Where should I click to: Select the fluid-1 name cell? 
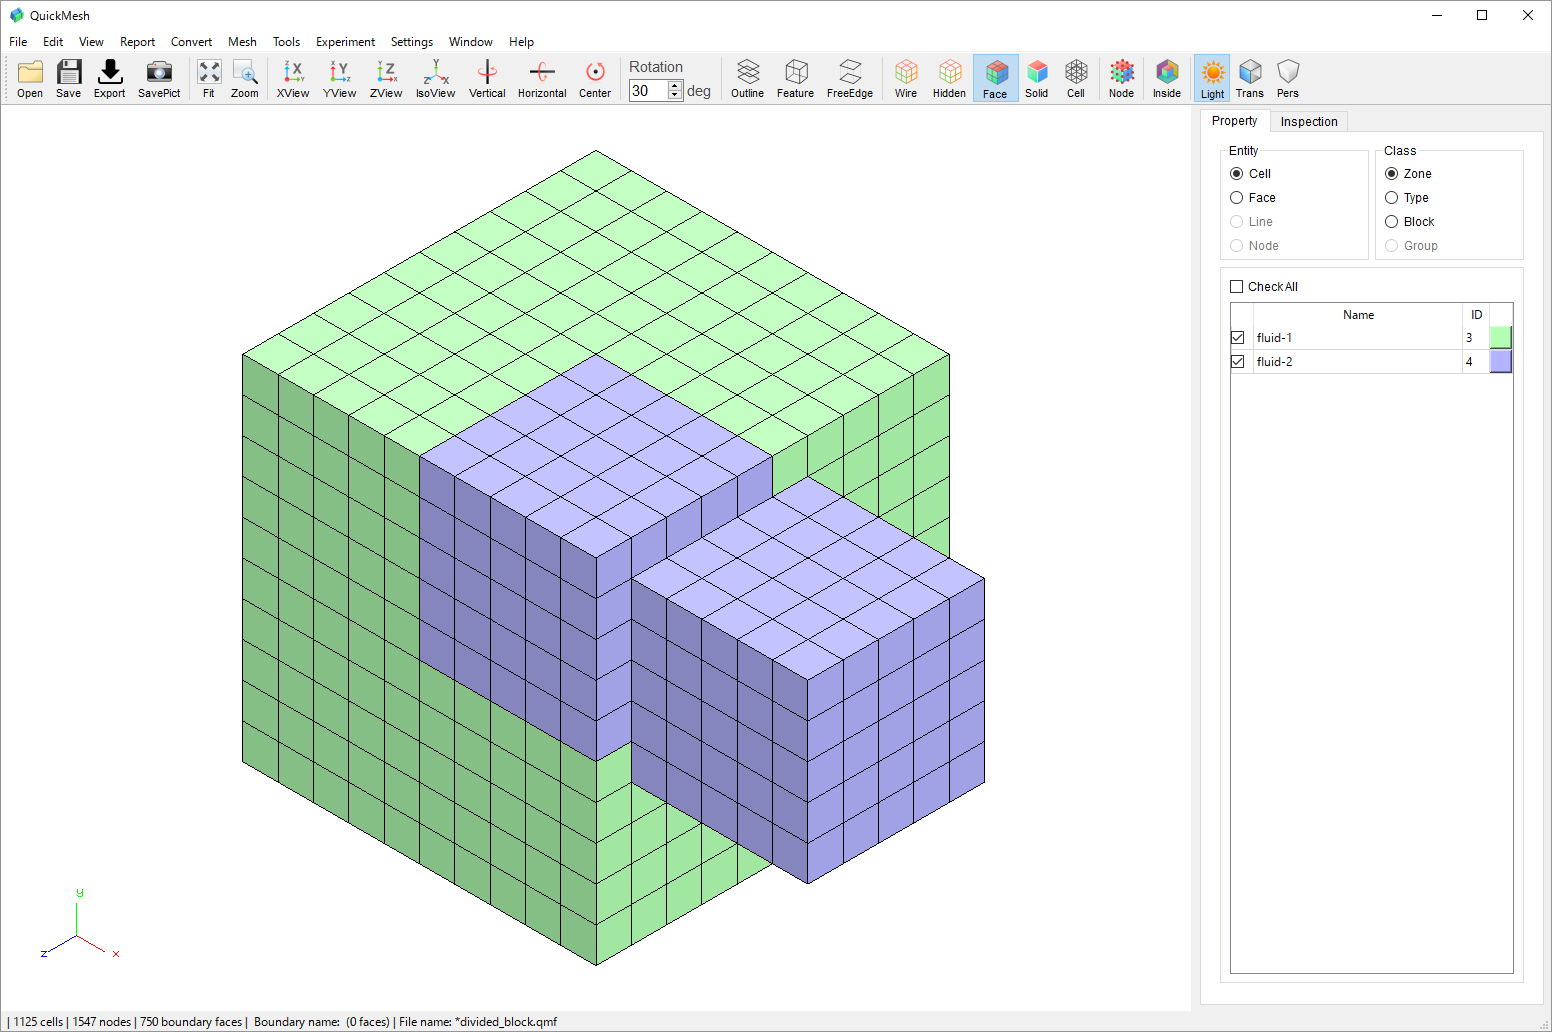[x=1357, y=338]
